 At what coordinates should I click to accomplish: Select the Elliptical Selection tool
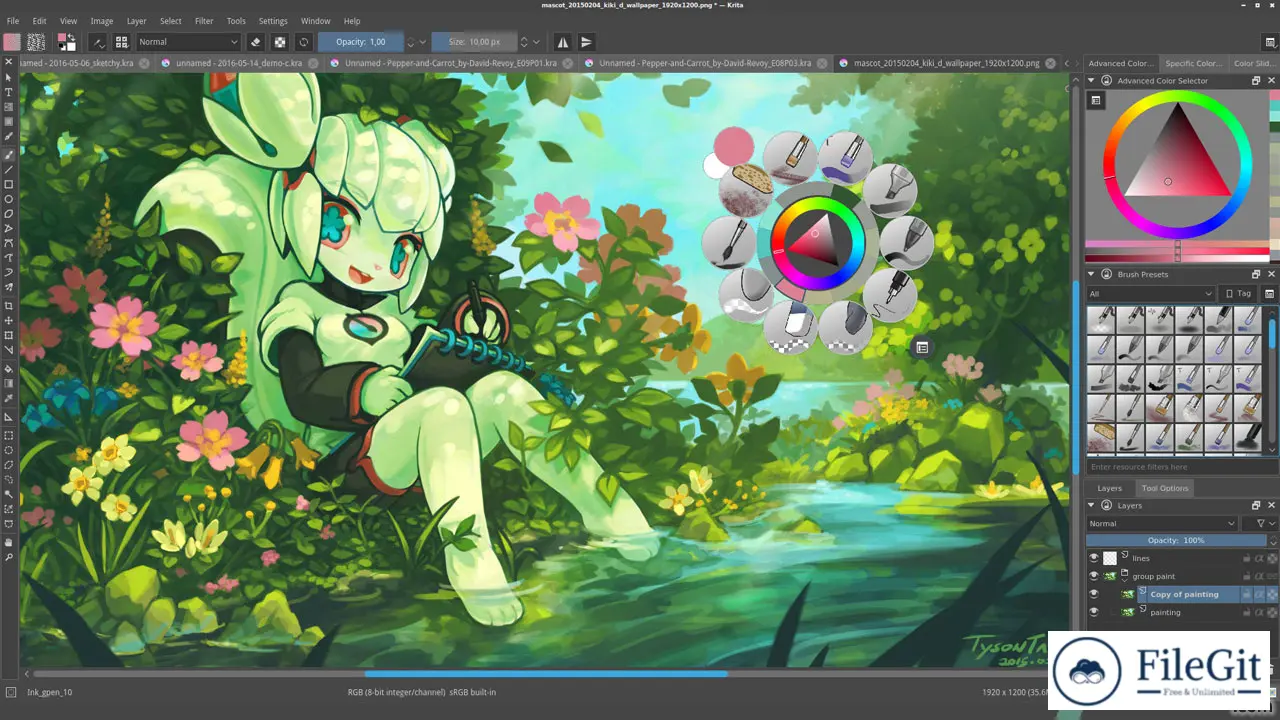point(9,450)
